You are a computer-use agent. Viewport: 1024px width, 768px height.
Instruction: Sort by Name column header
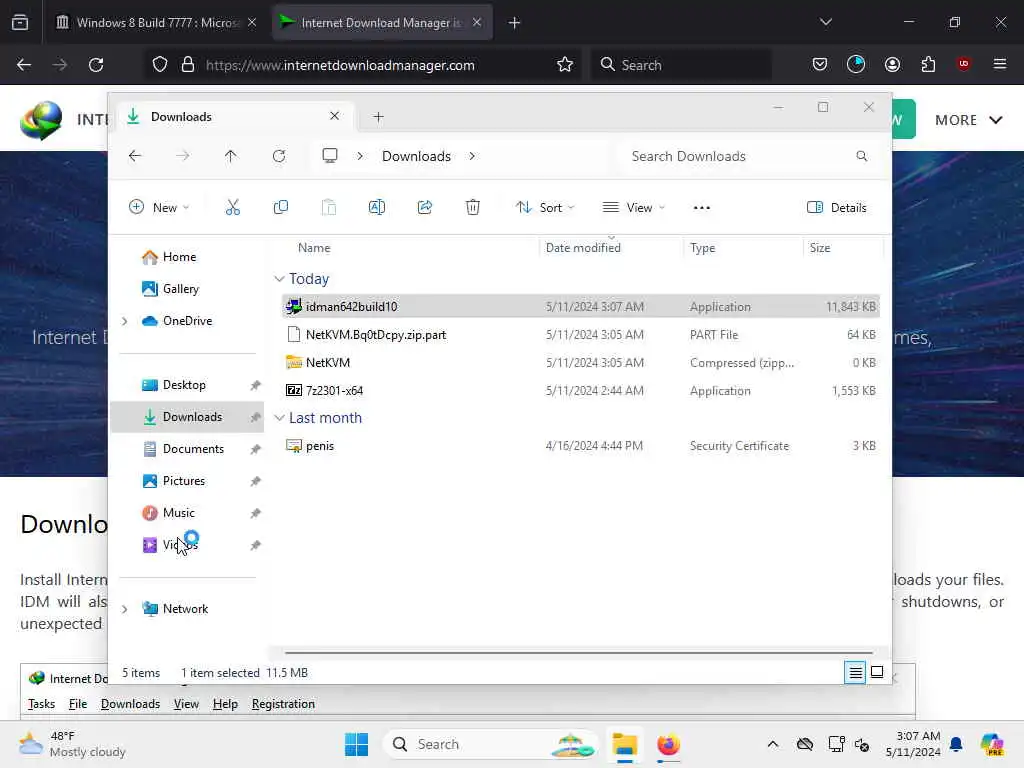pos(314,248)
